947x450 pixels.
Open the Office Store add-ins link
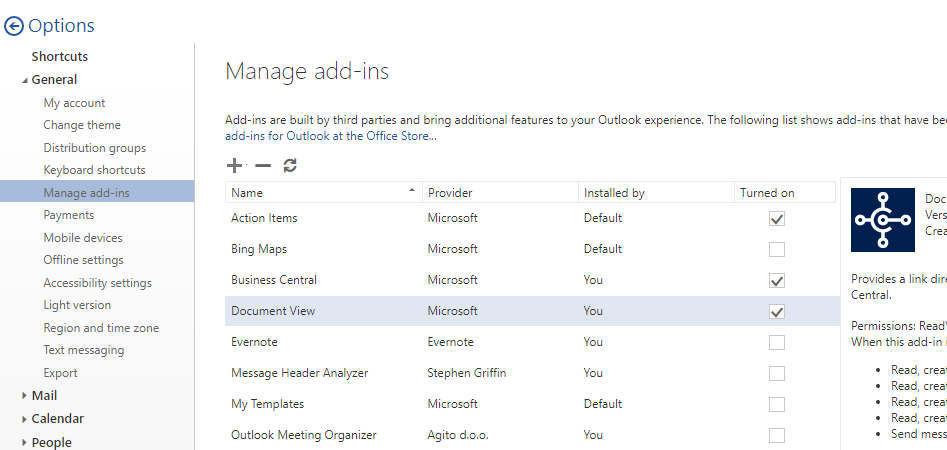330,136
